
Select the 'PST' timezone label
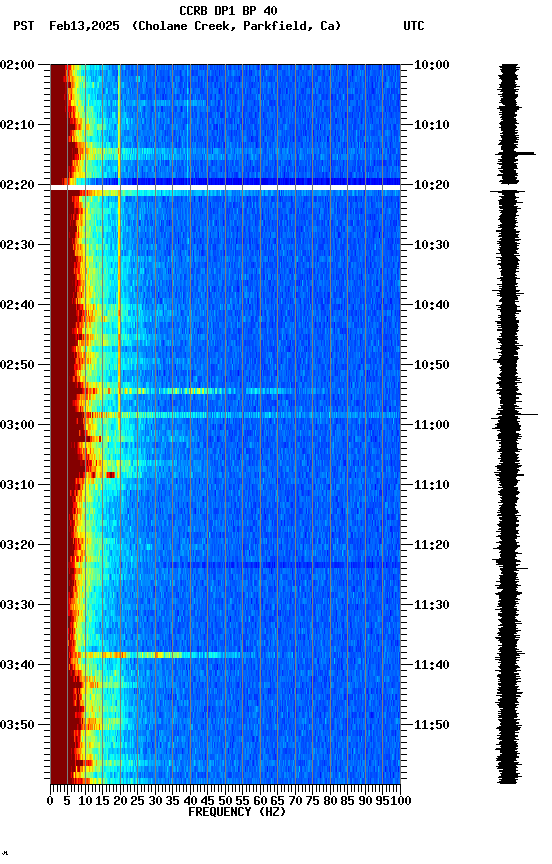(x=24, y=26)
